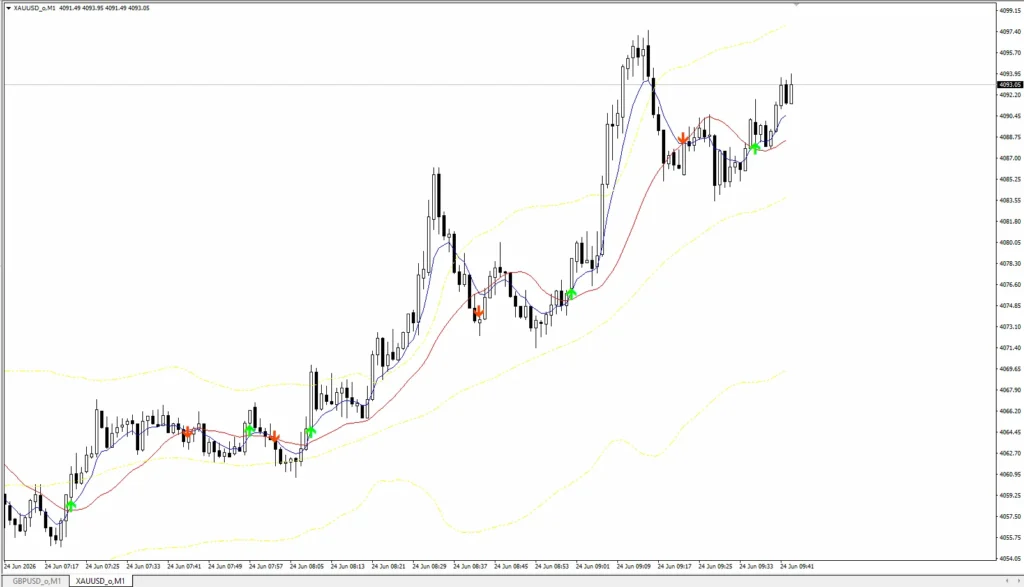Click the green up arrow signal near 09:33
The height and width of the screenshot is (587, 1024).
click(755, 148)
